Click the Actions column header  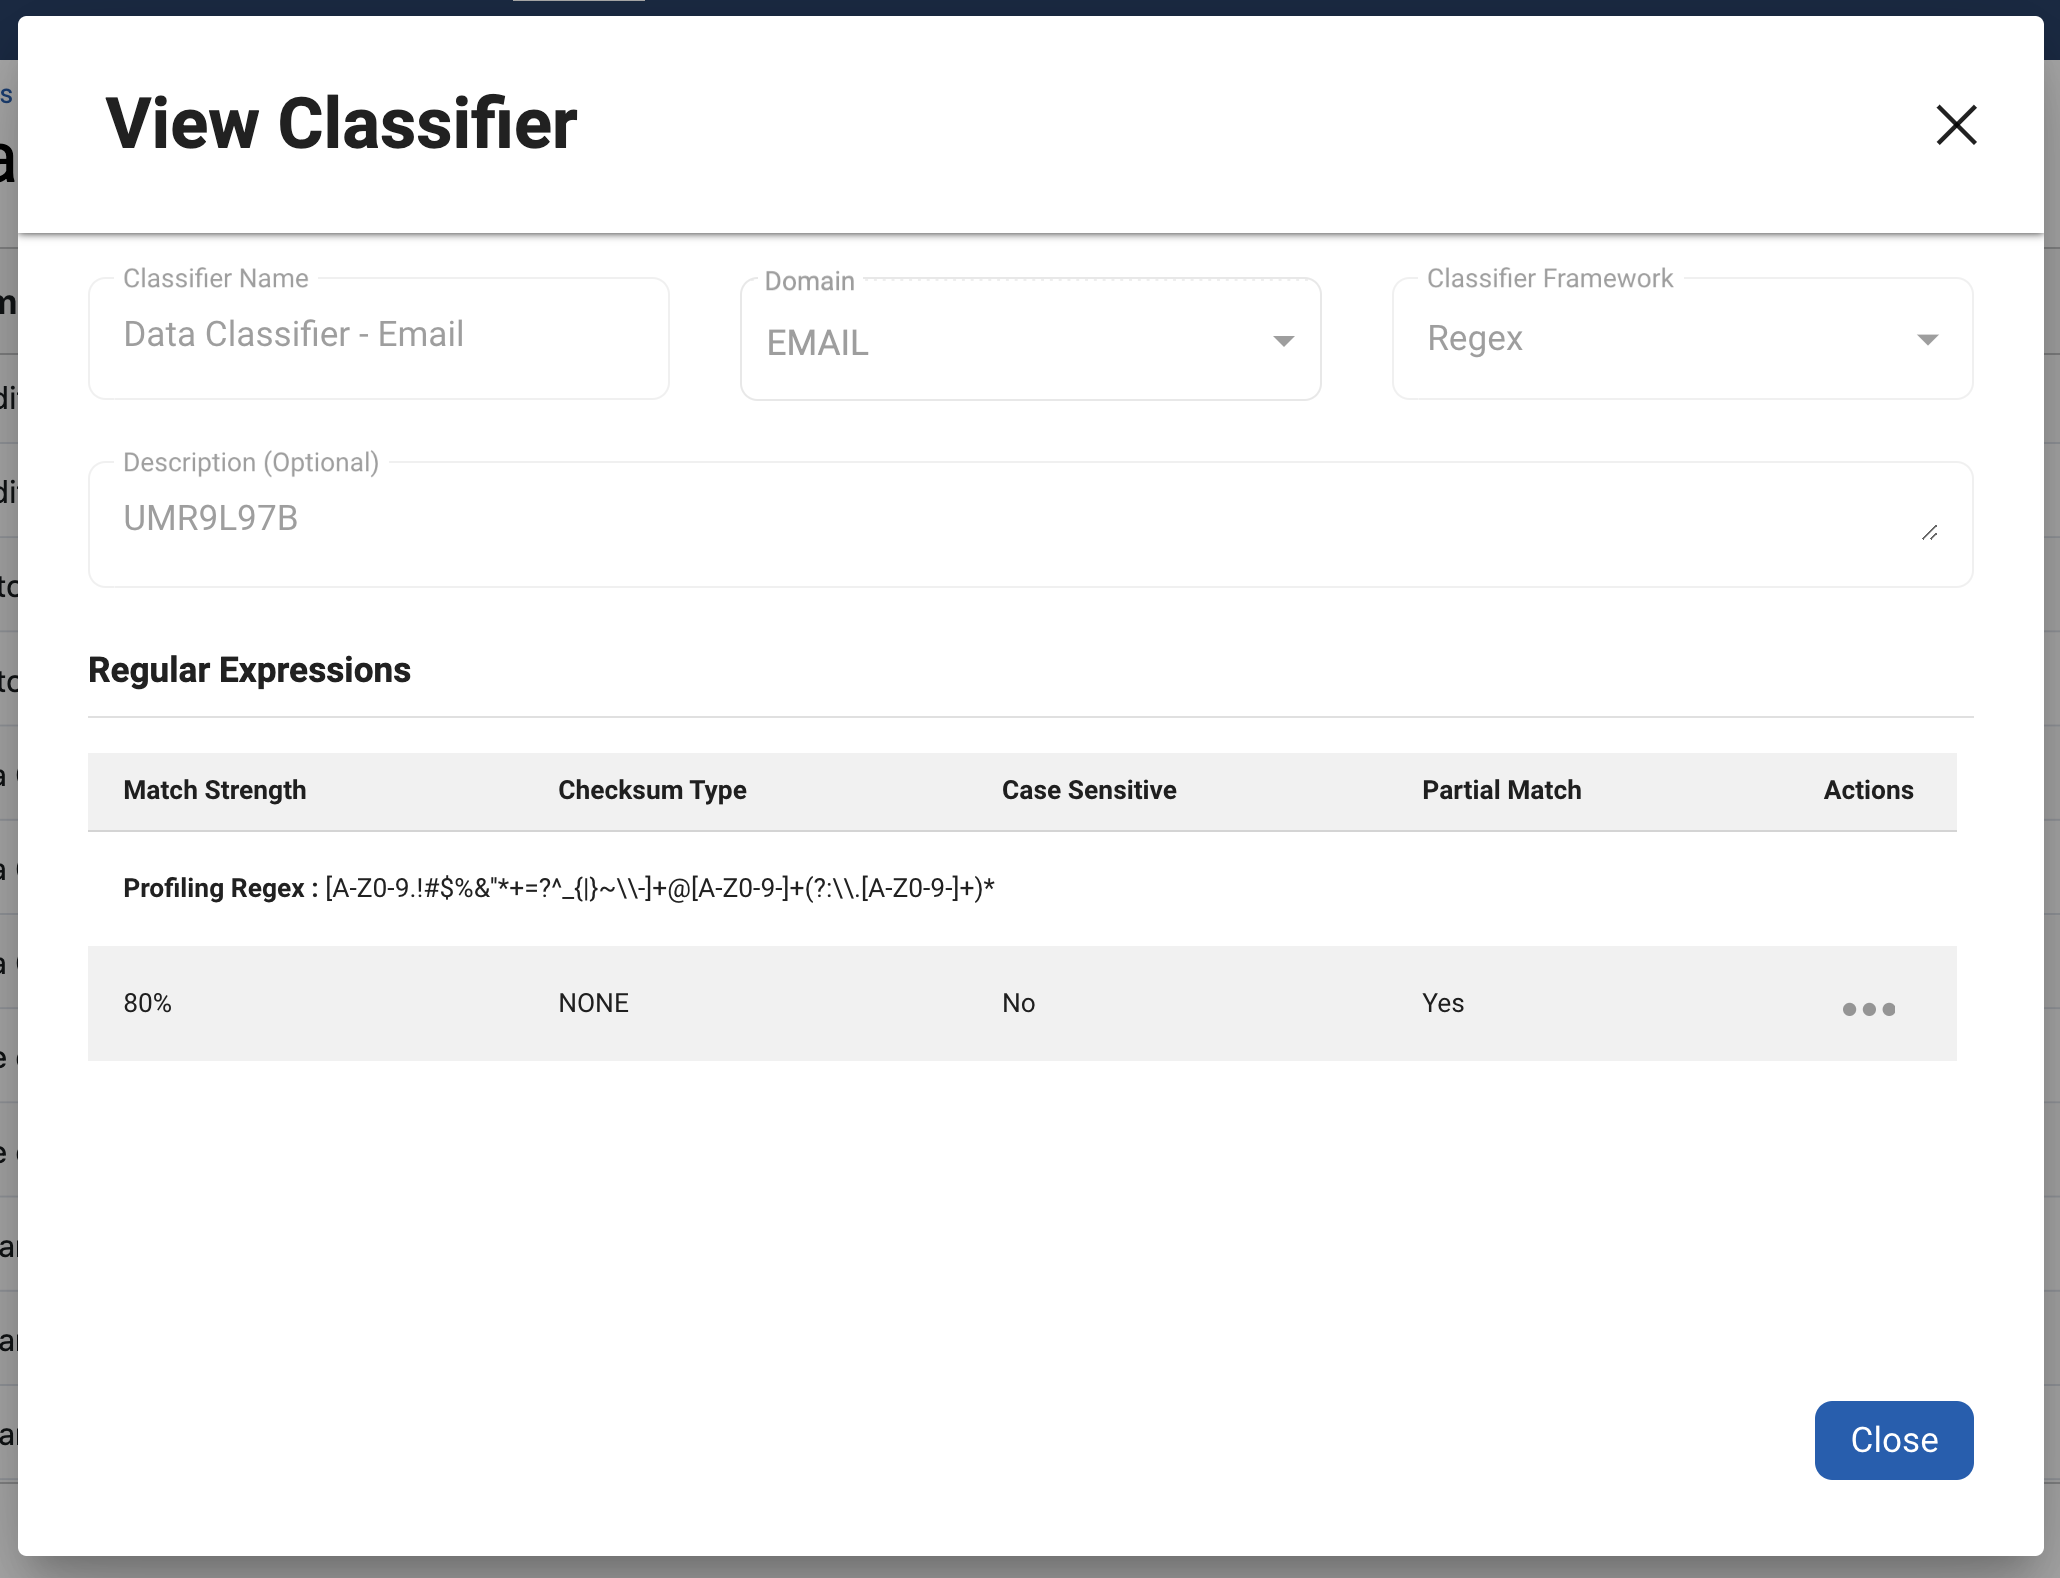click(1868, 790)
